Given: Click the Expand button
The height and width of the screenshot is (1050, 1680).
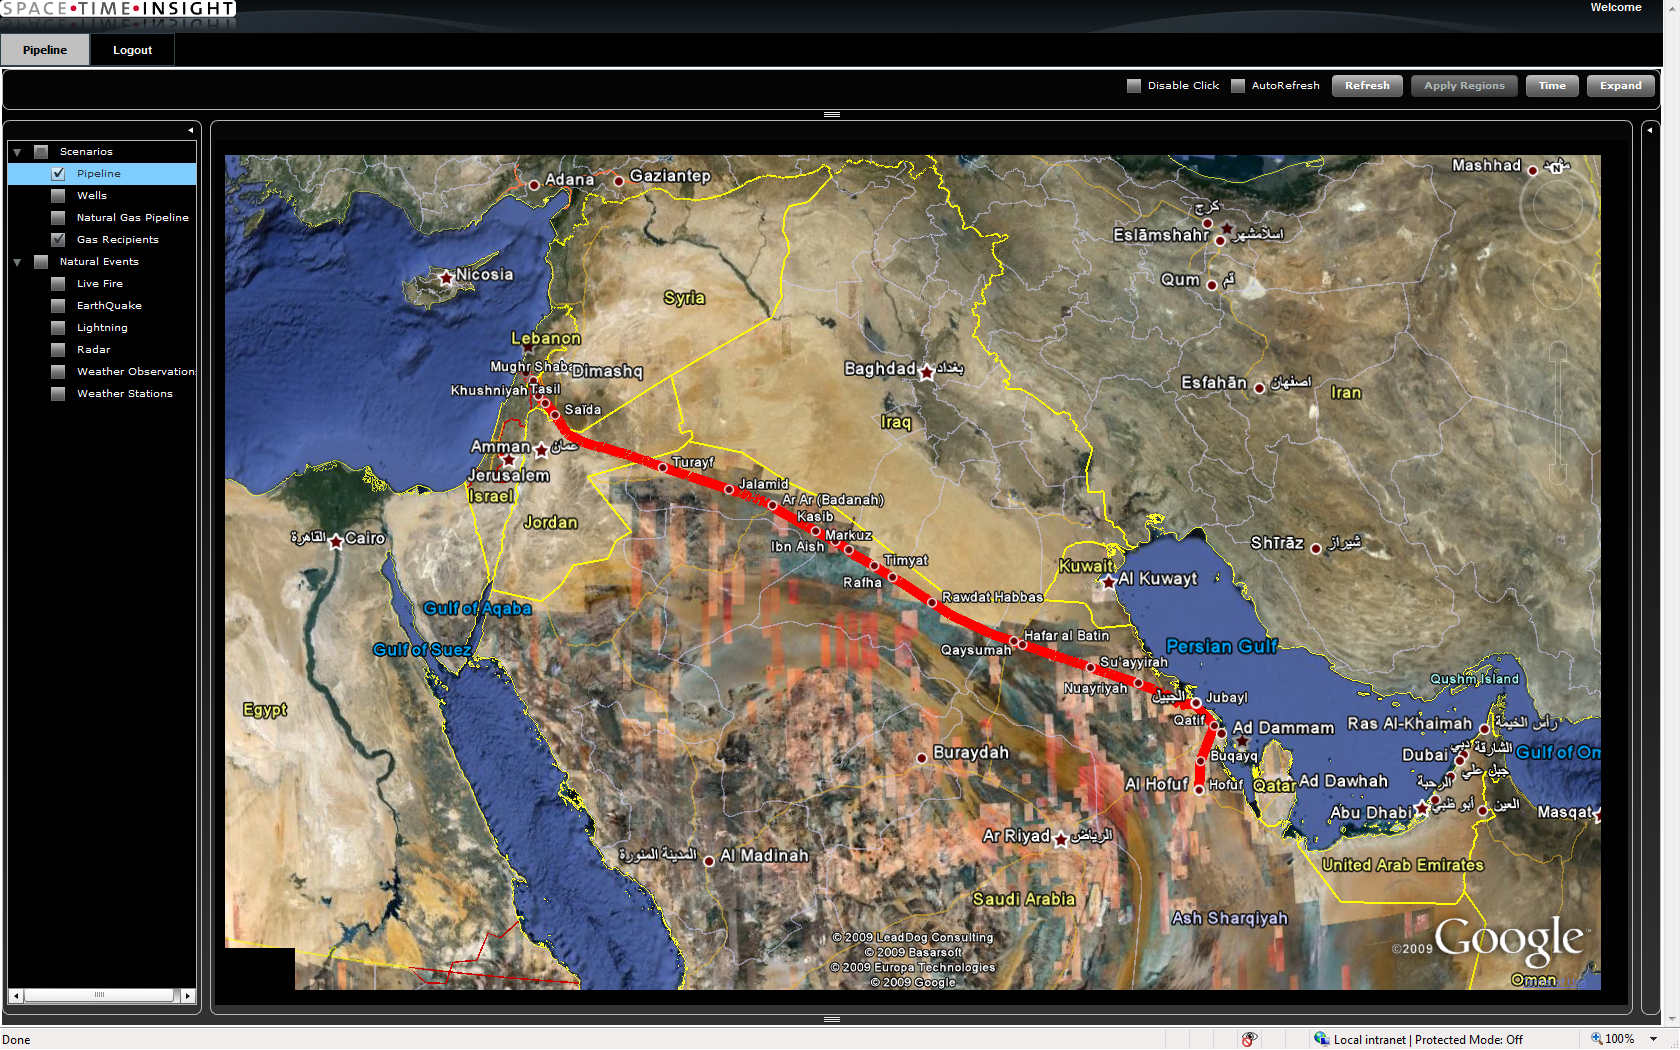Looking at the screenshot, I should [x=1620, y=86].
